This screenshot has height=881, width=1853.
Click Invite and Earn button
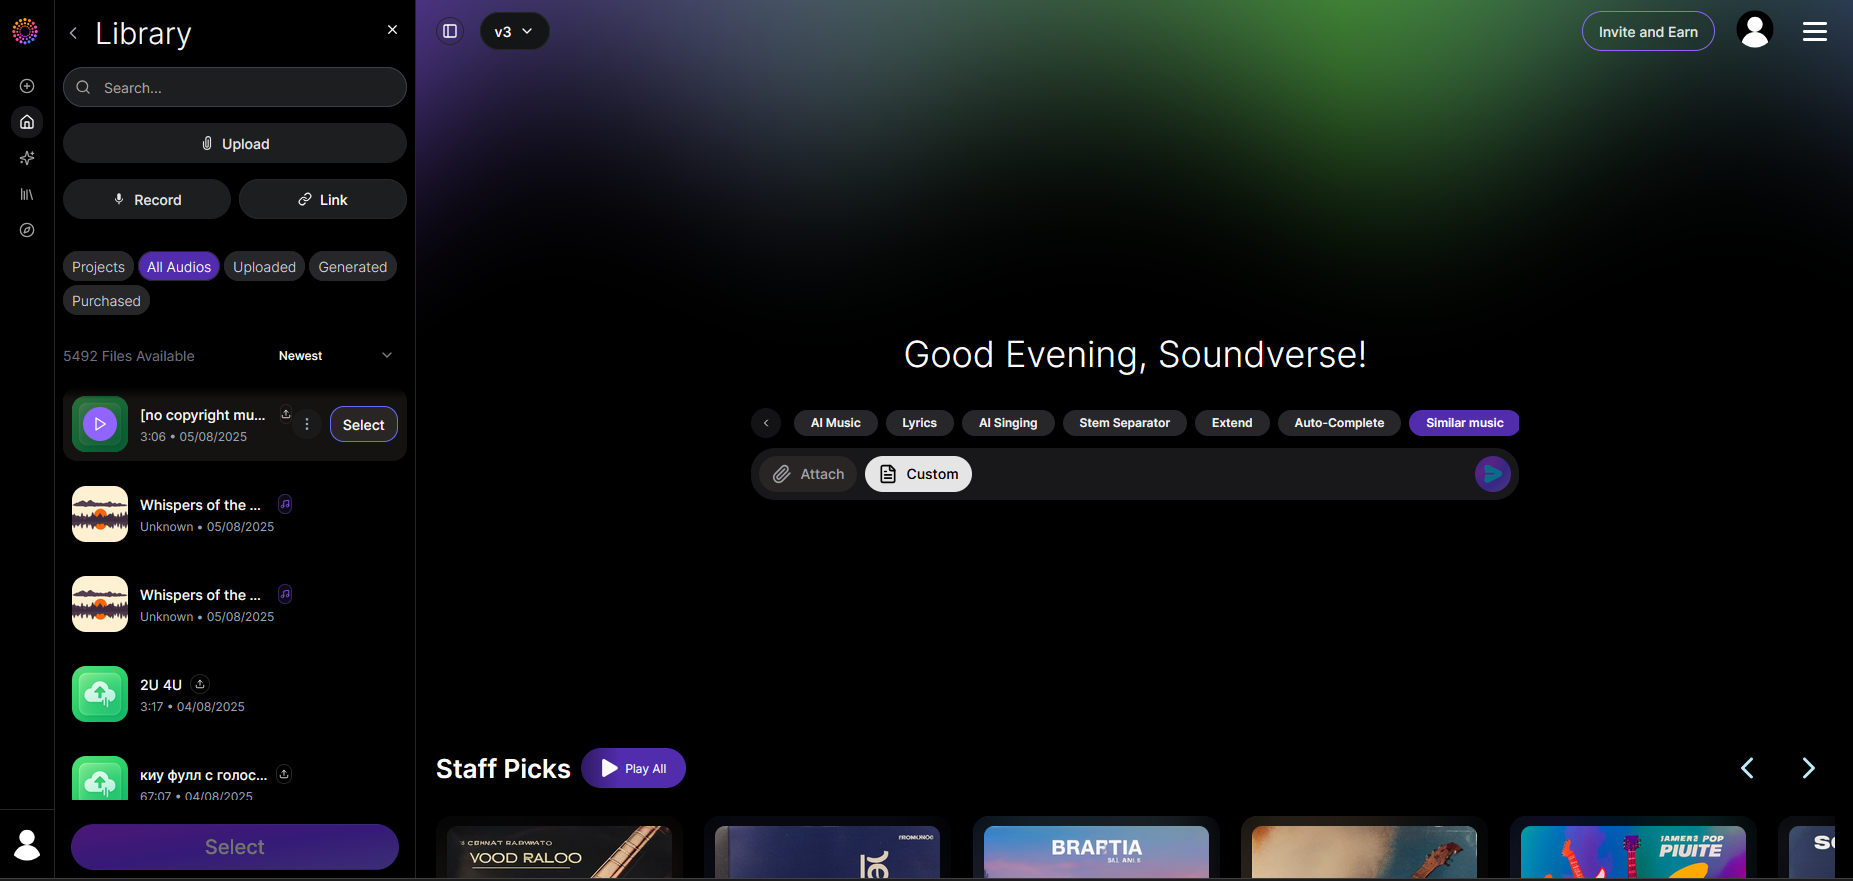pos(1648,31)
